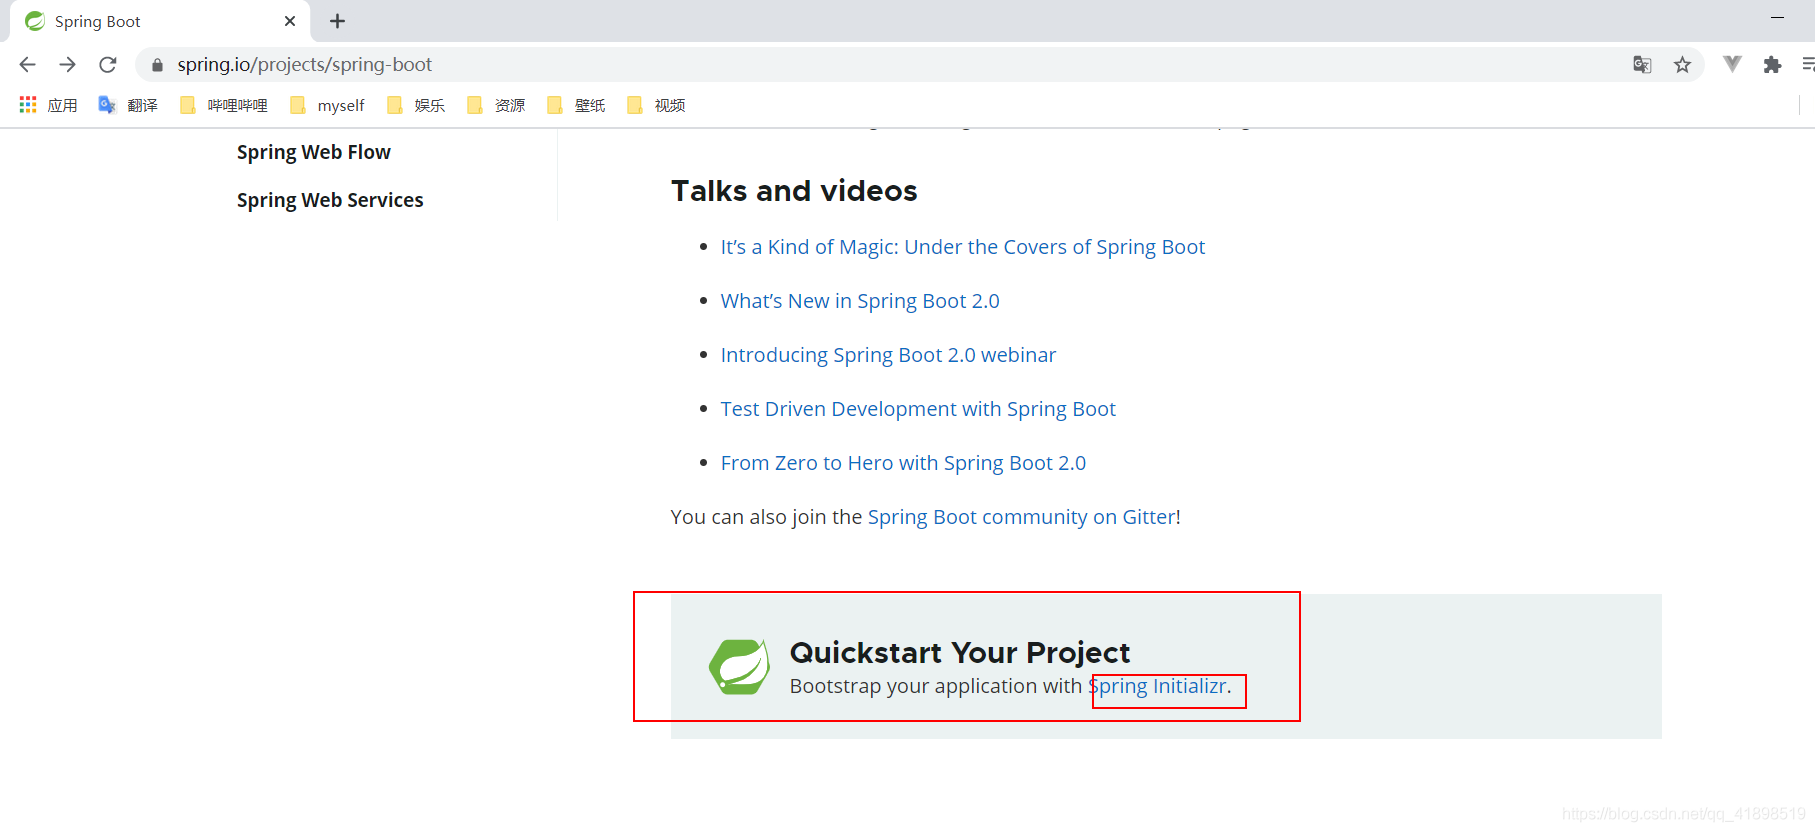1815x832 pixels.
Task: Open a new tab with plus button
Action: [338, 21]
